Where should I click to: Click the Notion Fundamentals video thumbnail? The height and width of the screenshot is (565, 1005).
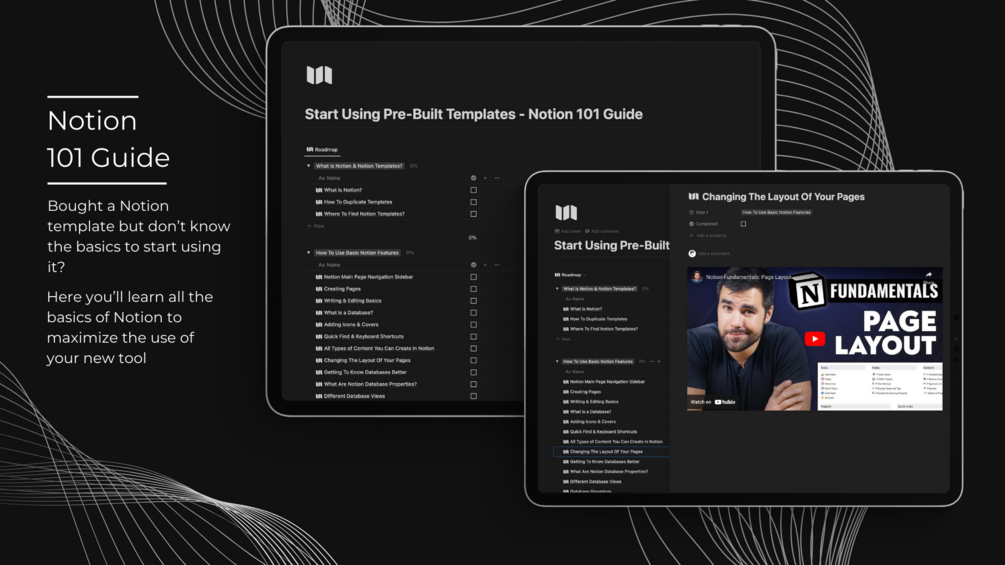pos(815,339)
